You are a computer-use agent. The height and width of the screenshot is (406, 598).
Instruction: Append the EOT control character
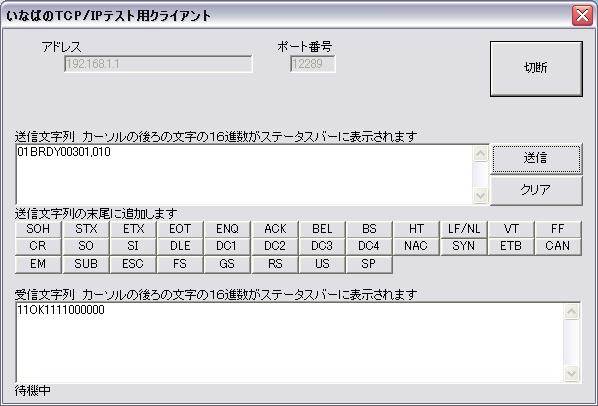180,229
